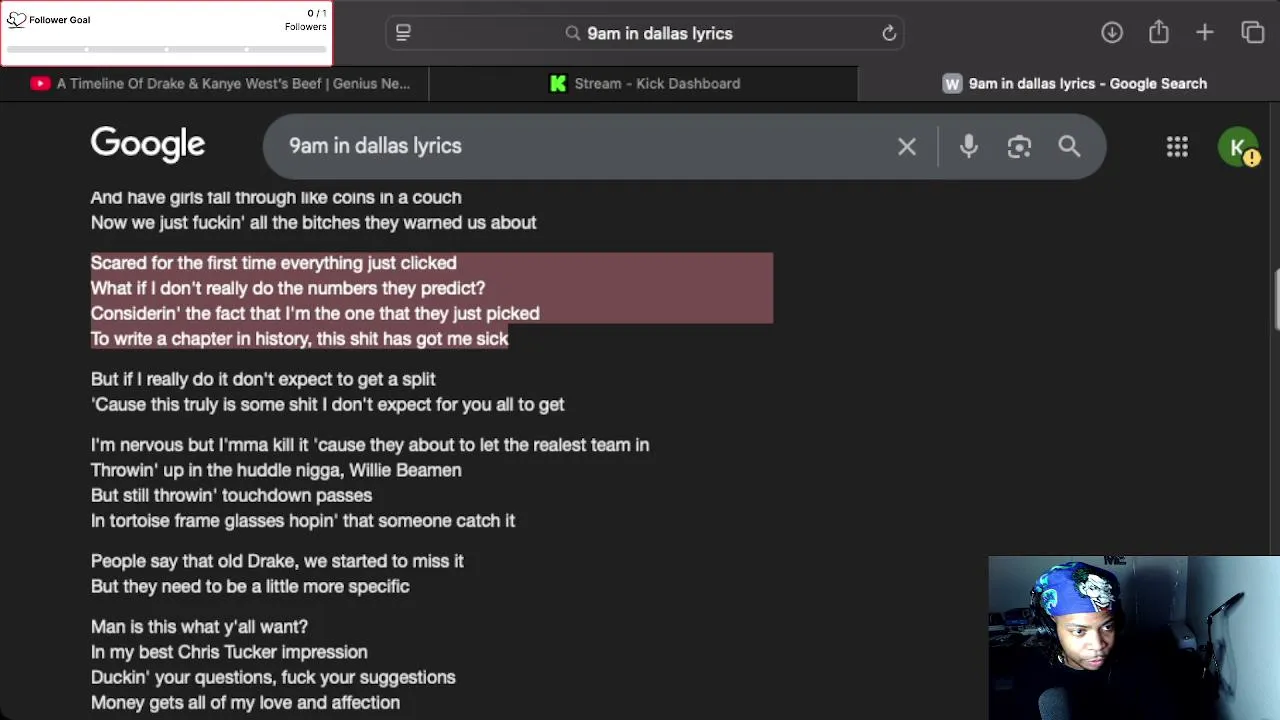Open a new tab with the plus icon
The image size is (1280, 720).
1205,32
